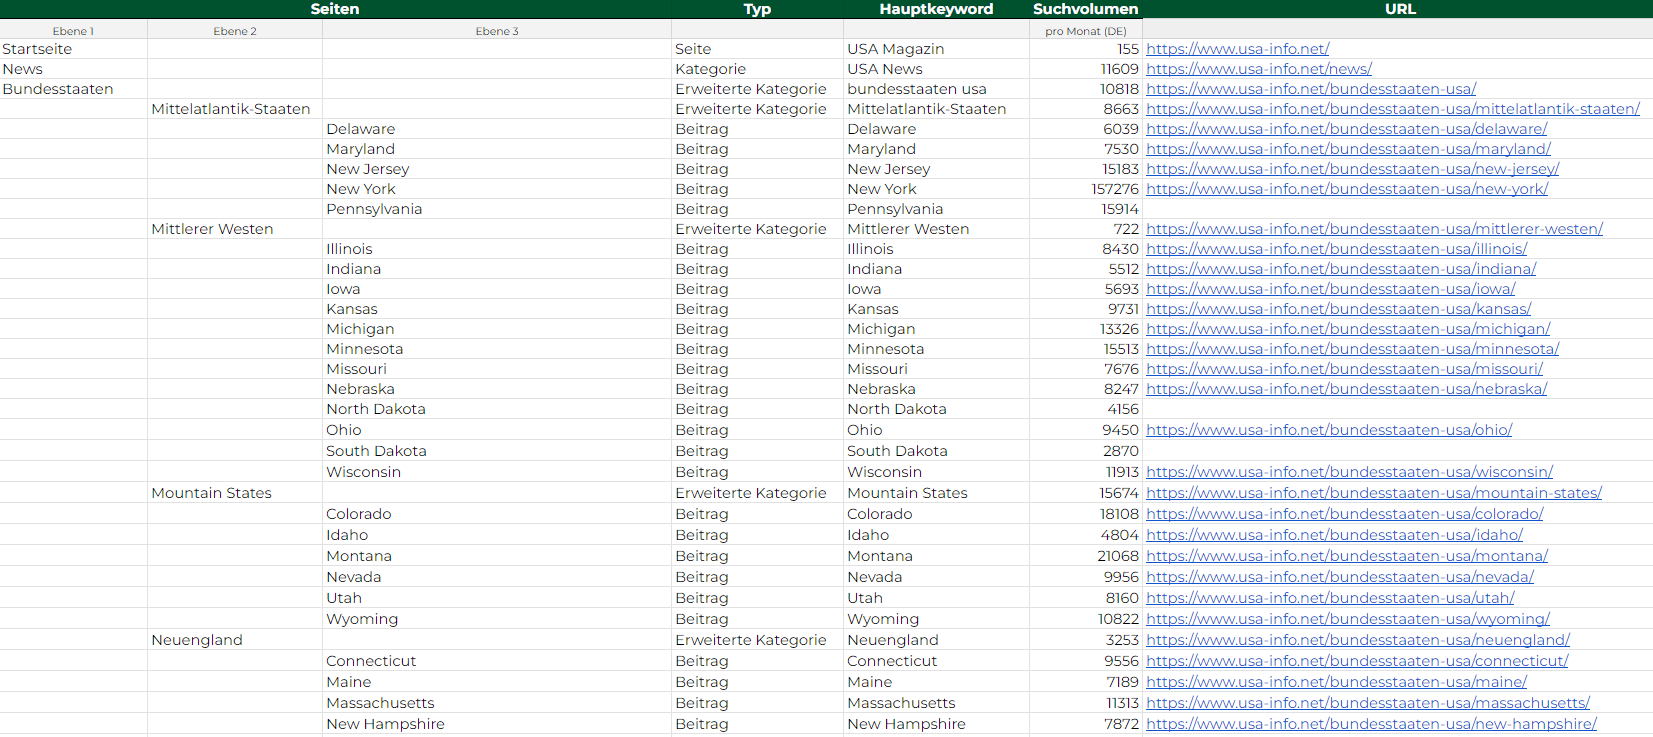Image resolution: width=1653 pixels, height=737 pixels.
Task: Select the 'Seite' type cell
Action: (x=757, y=49)
